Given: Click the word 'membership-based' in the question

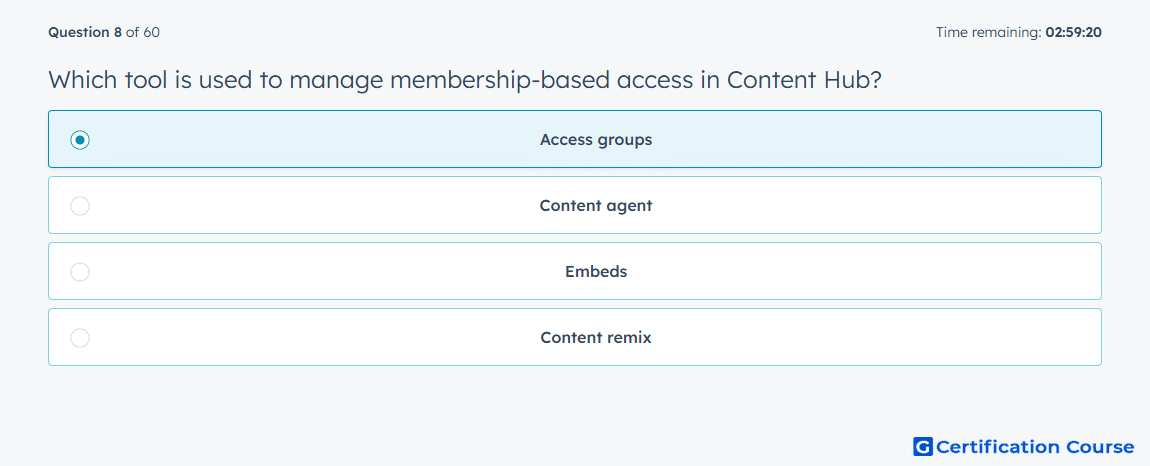Looking at the screenshot, I should click(x=499, y=80).
